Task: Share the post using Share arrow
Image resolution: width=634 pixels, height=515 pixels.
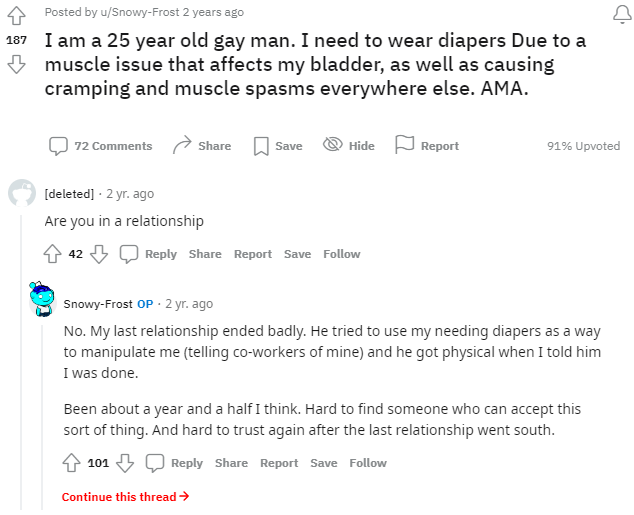Action: click(202, 146)
